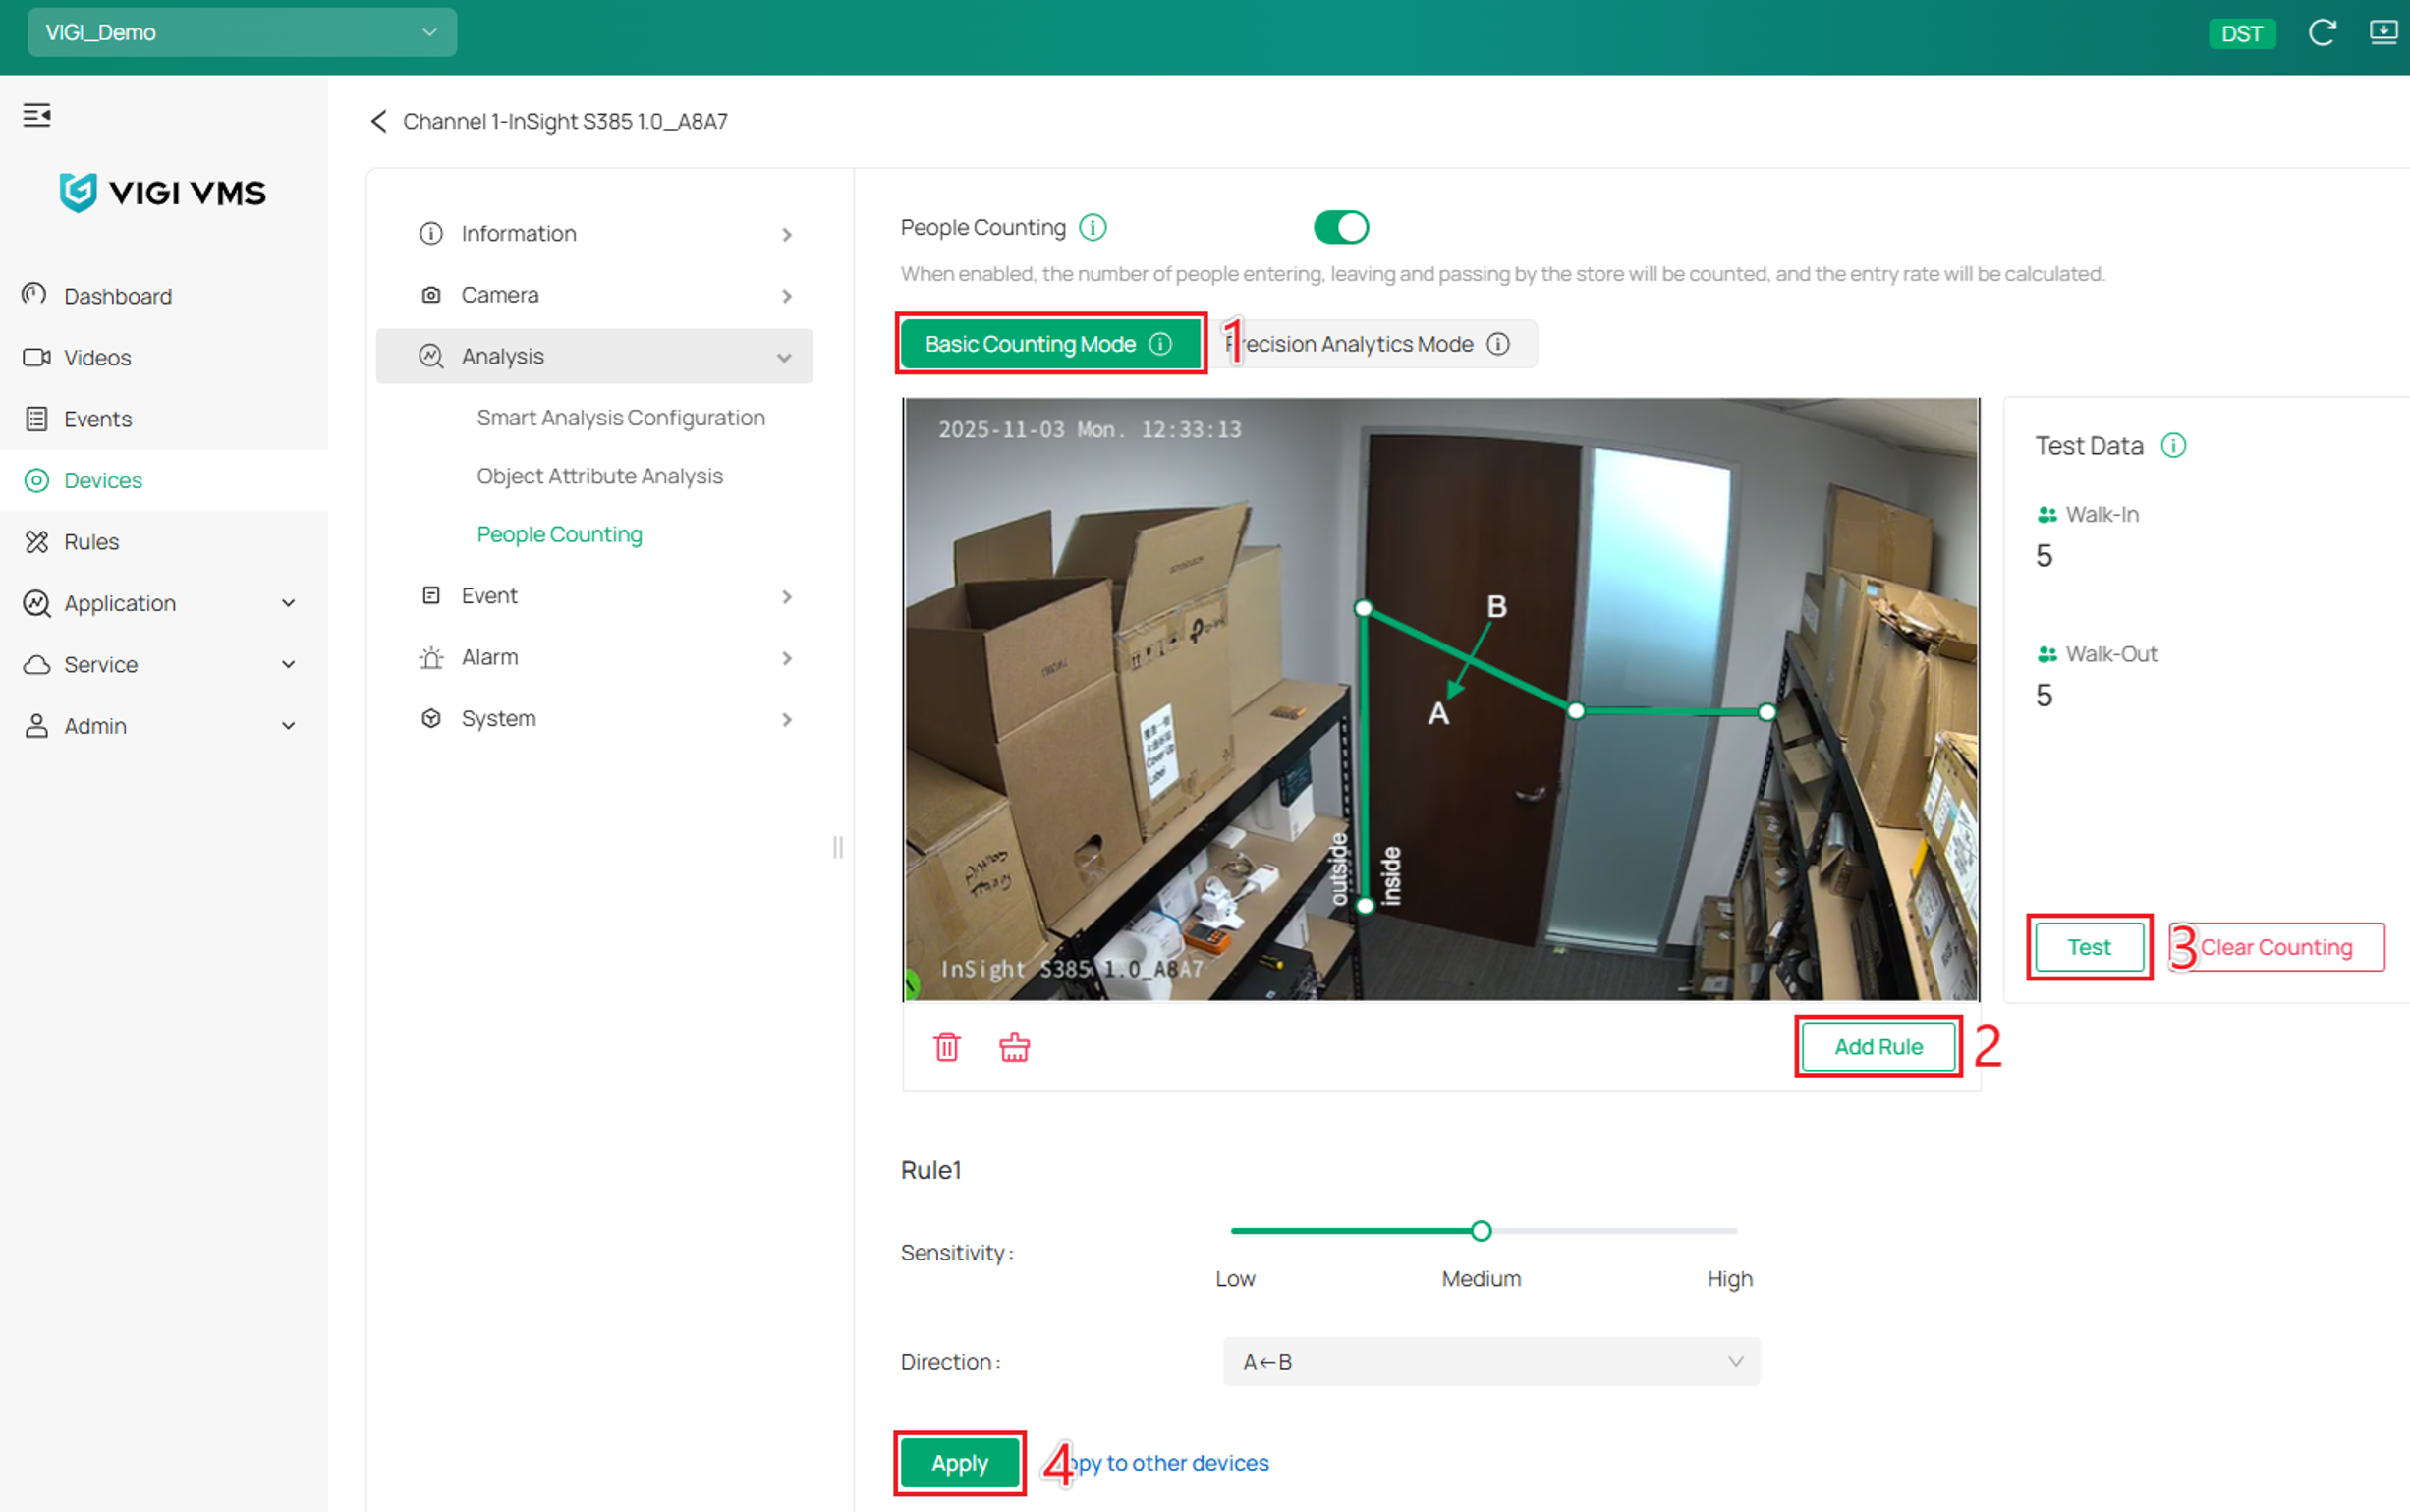This screenshot has width=2410, height=1512.
Task: Click the clear-all basket icon under video
Action: (x=1014, y=1047)
